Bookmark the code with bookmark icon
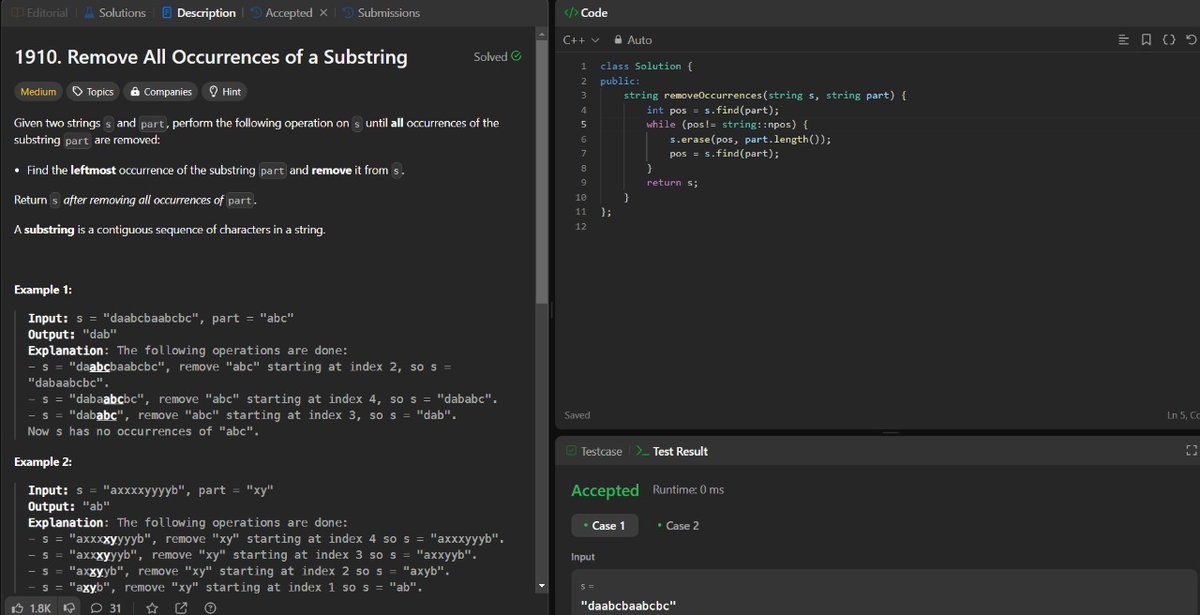 (1146, 40)
